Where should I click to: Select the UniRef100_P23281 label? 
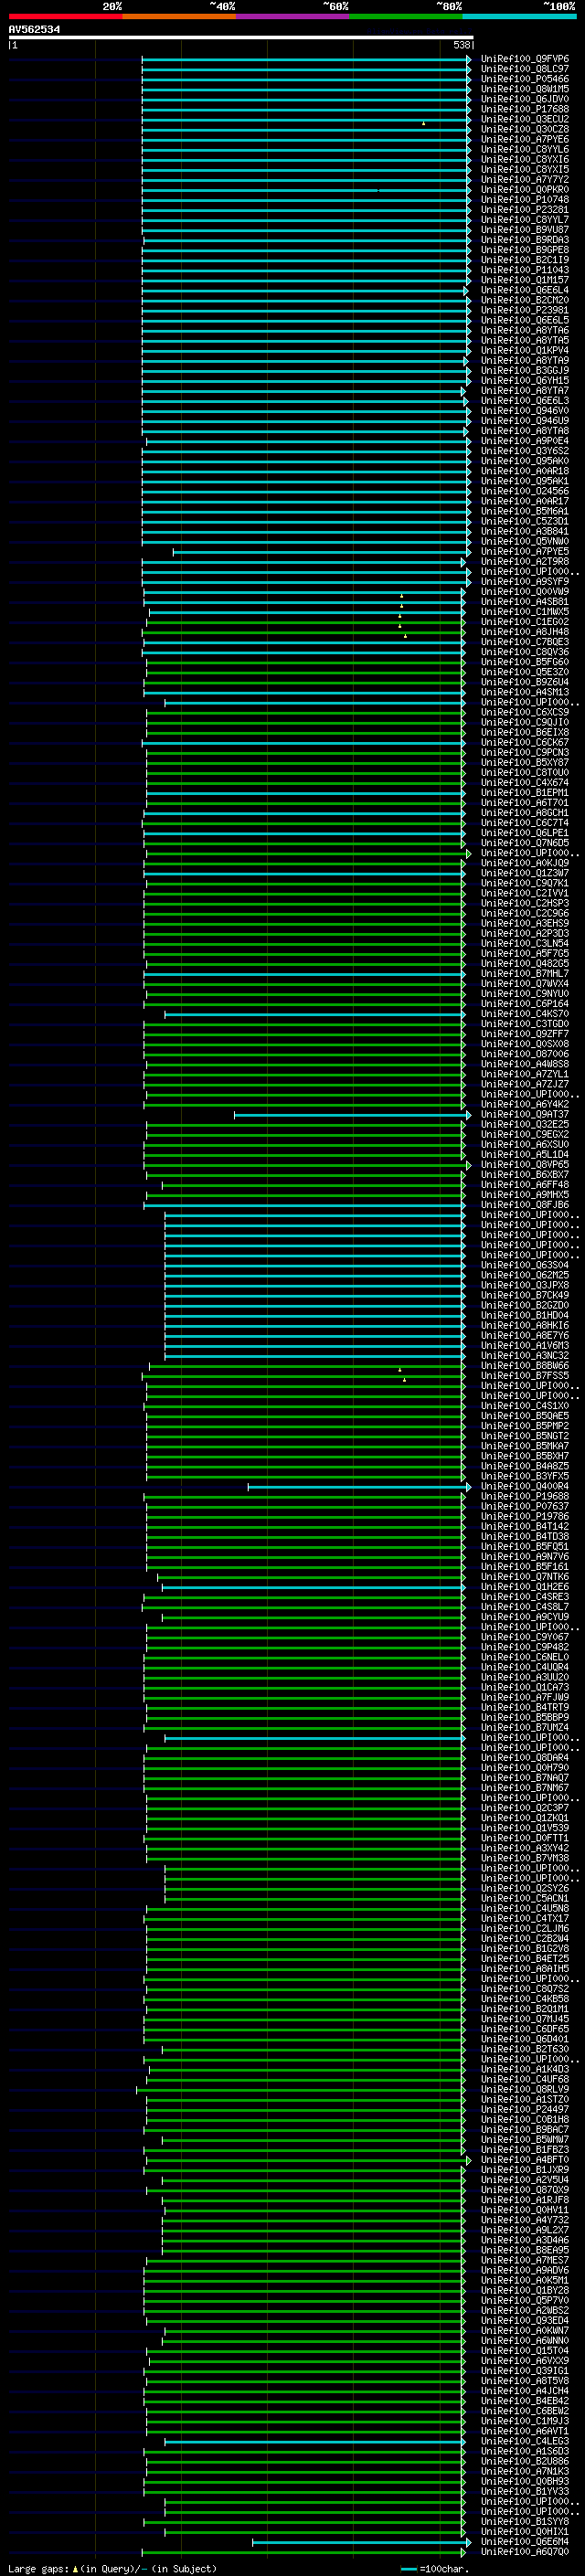(x=524, y=209)
